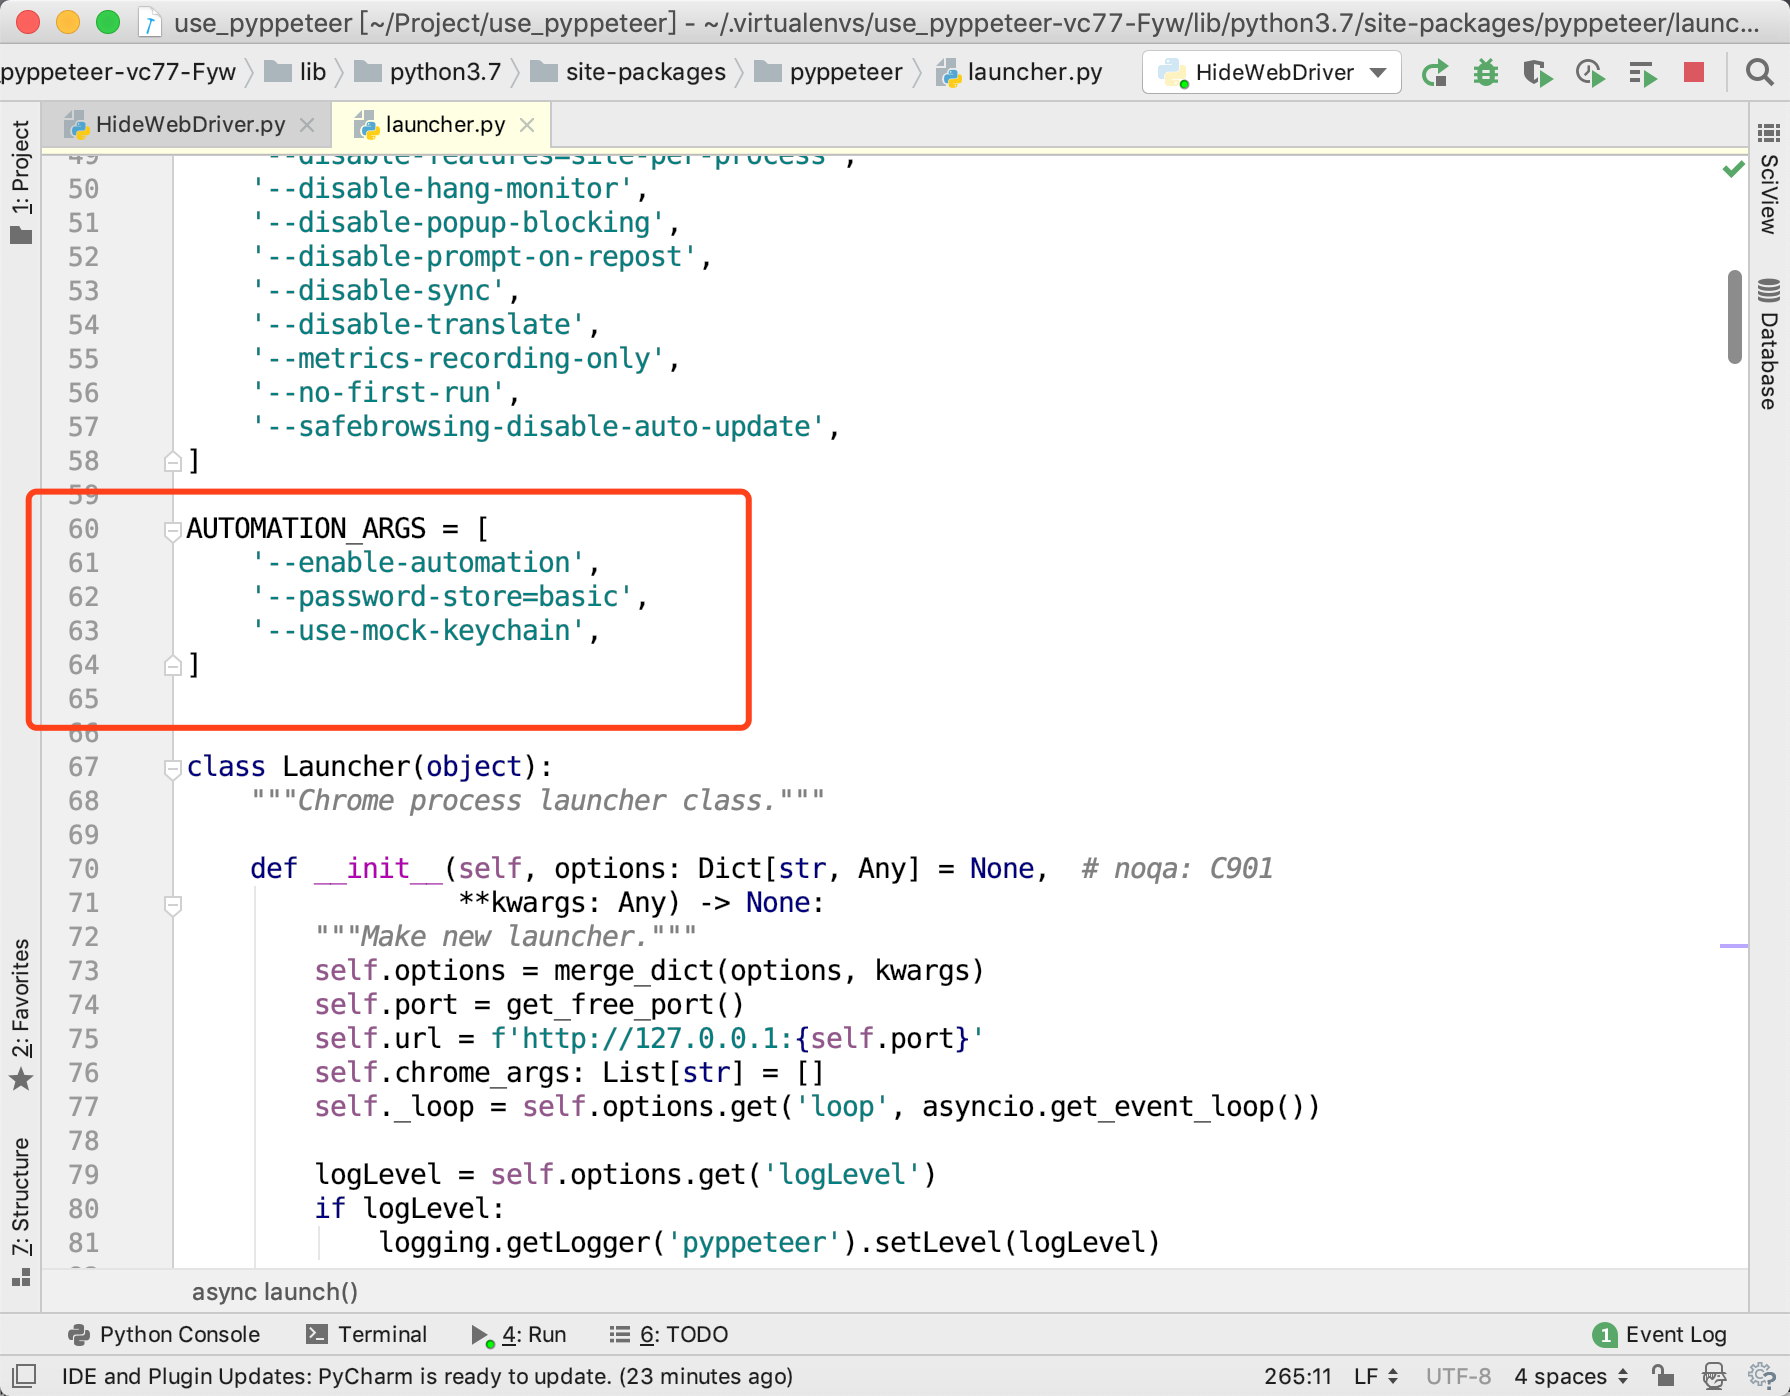The height and width of the screenshot is (1396, 1790).
Task: Click the editor vertical scrollbar thumb
Action: click(1735, 316)
